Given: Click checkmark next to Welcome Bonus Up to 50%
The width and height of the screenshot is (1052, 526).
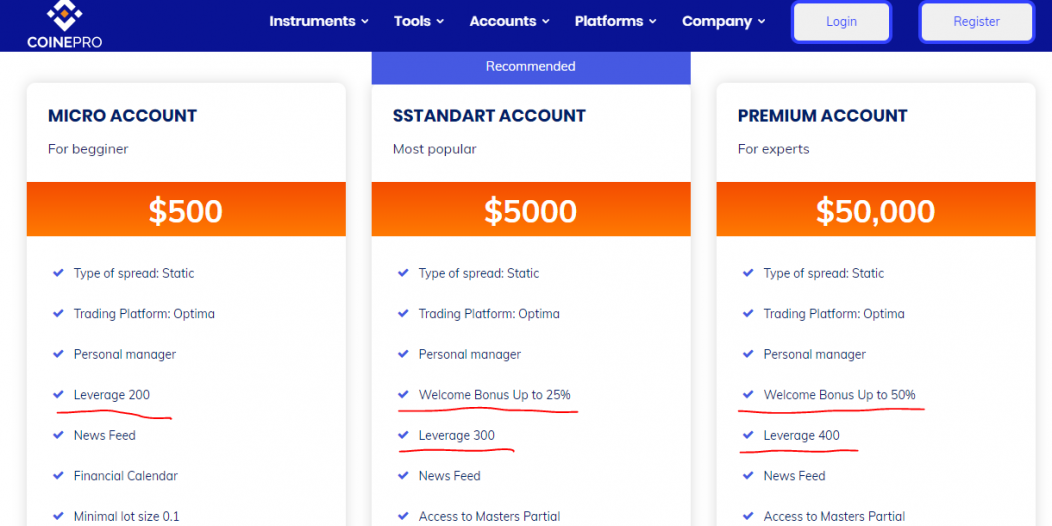Looking at the screenshot, I should (x=748, y=394).
